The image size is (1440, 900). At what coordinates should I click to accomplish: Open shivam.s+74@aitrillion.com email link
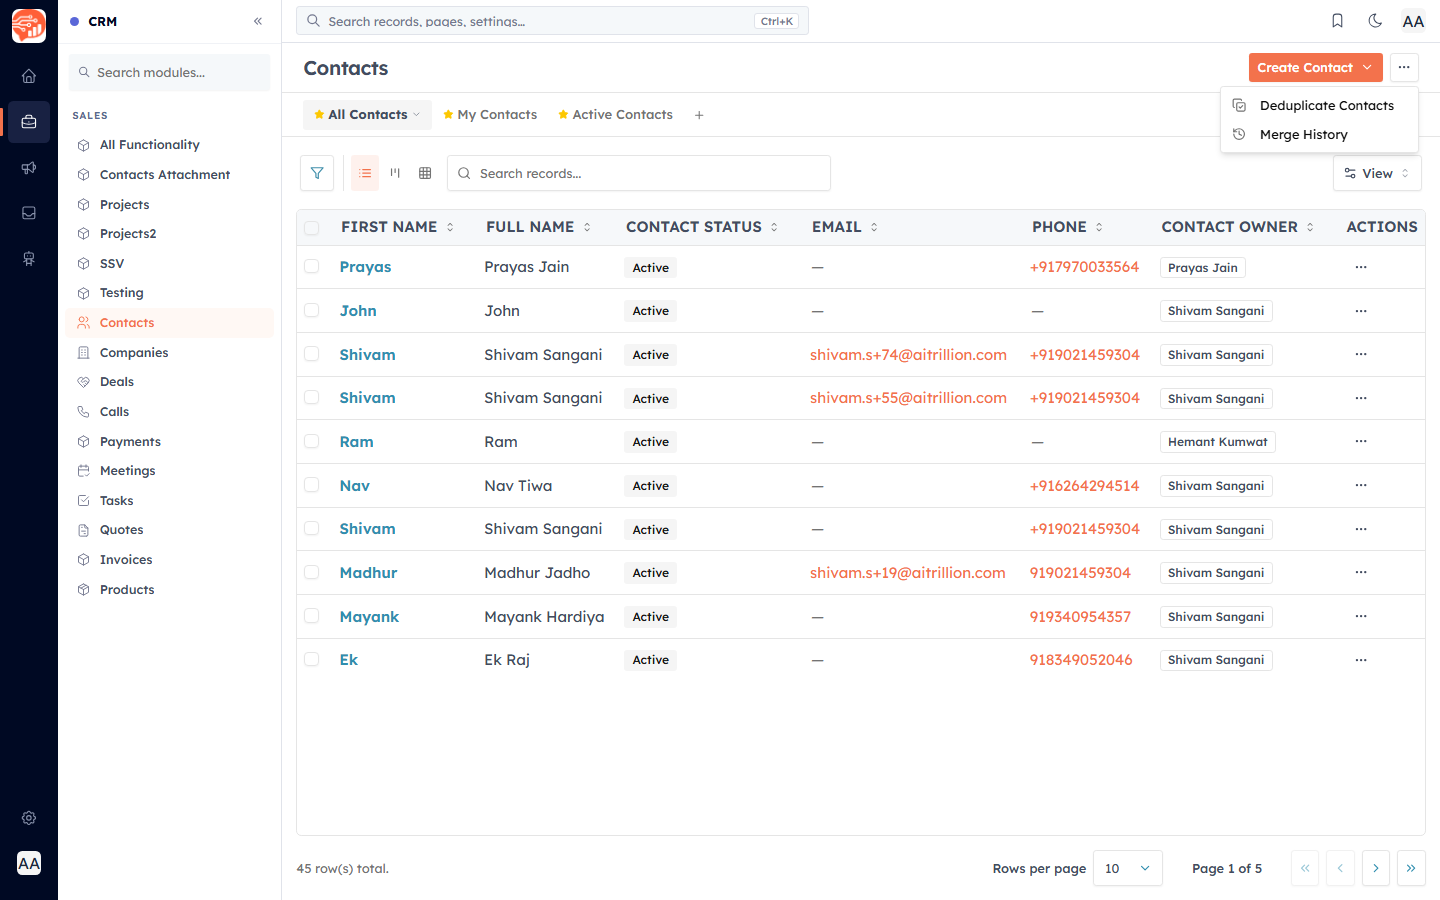point(908,354)
